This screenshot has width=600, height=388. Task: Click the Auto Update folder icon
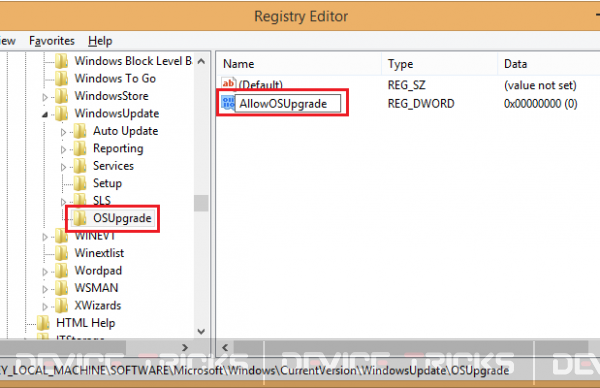(80, 131)
